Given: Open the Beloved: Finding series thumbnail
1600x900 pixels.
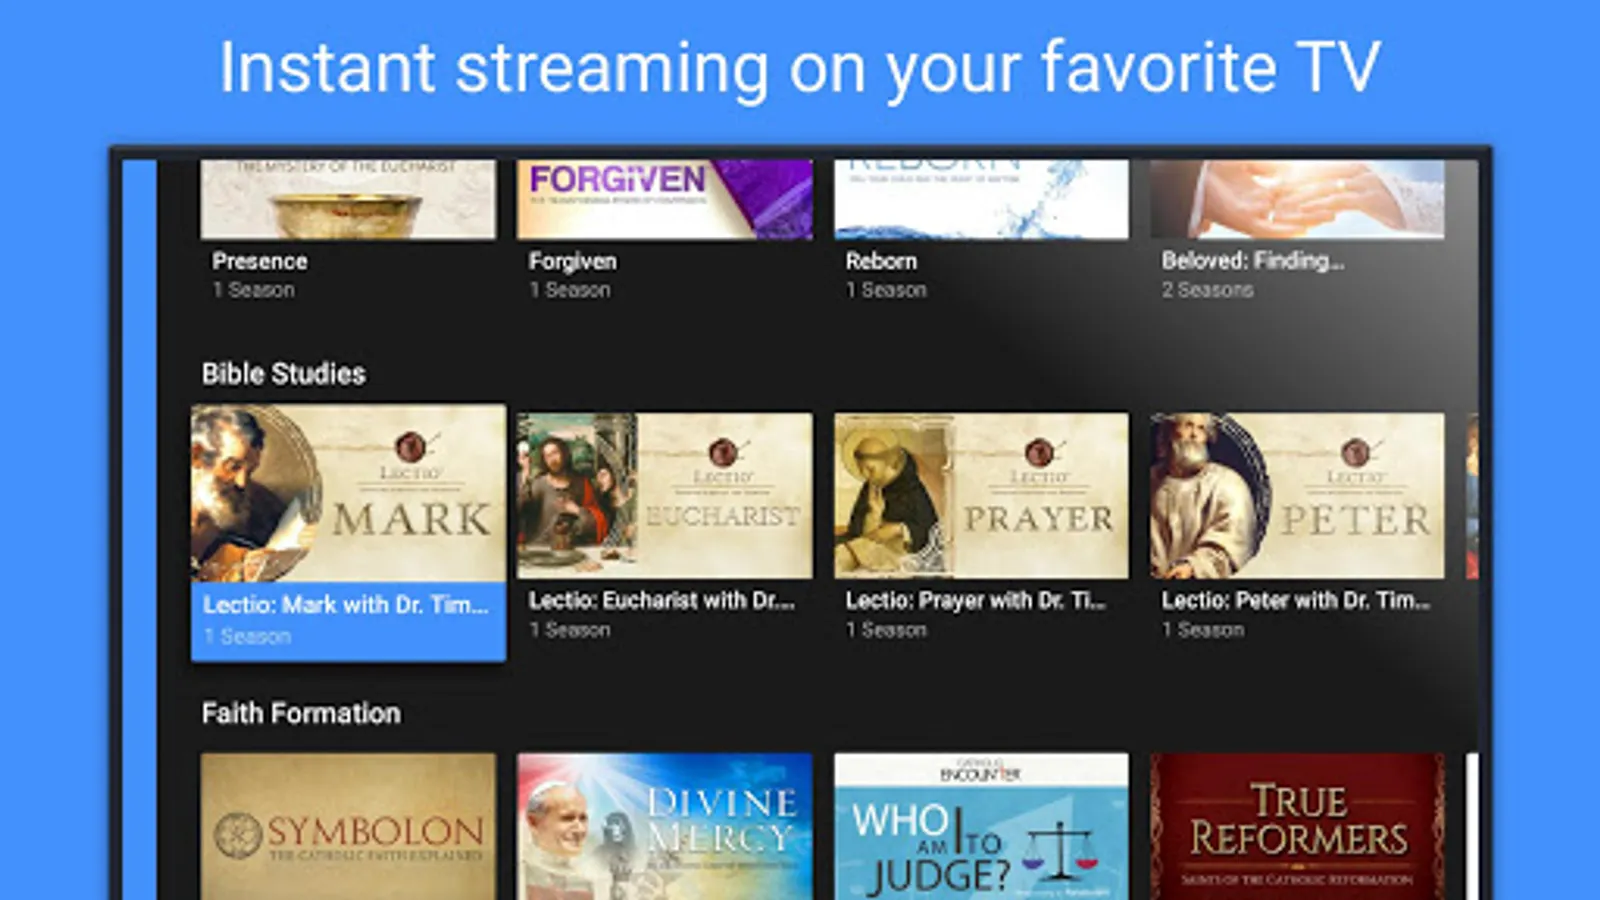Looking at the screenshot, I should coord(1297,200).
